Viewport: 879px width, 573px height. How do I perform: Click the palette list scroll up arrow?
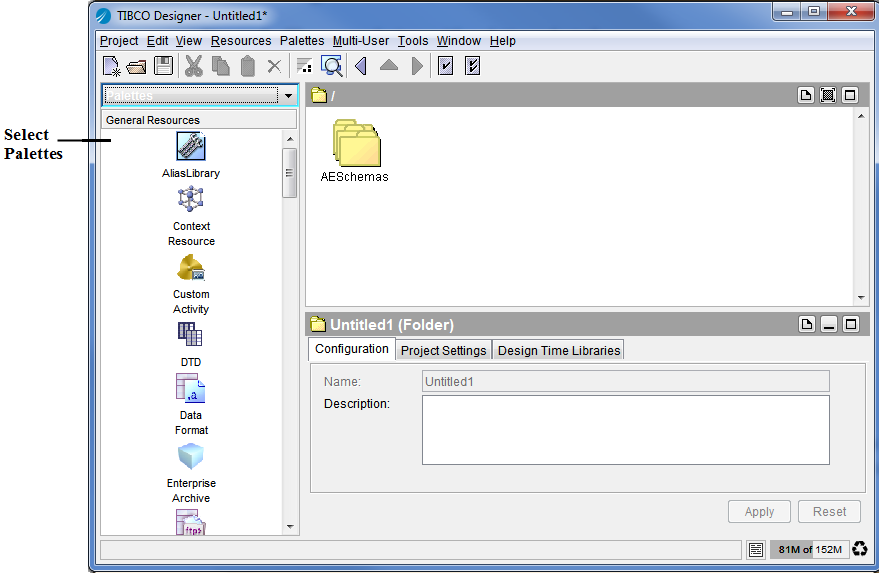point(290,138)
